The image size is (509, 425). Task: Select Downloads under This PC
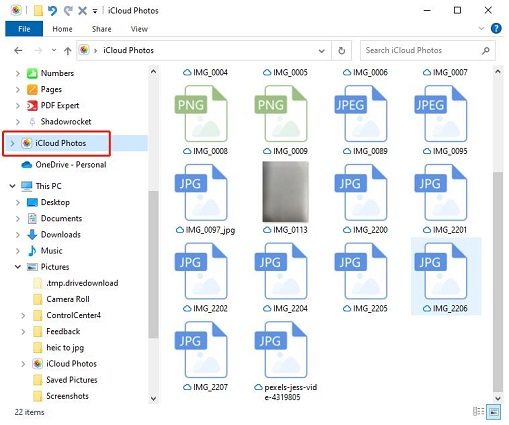pos(60,235)
